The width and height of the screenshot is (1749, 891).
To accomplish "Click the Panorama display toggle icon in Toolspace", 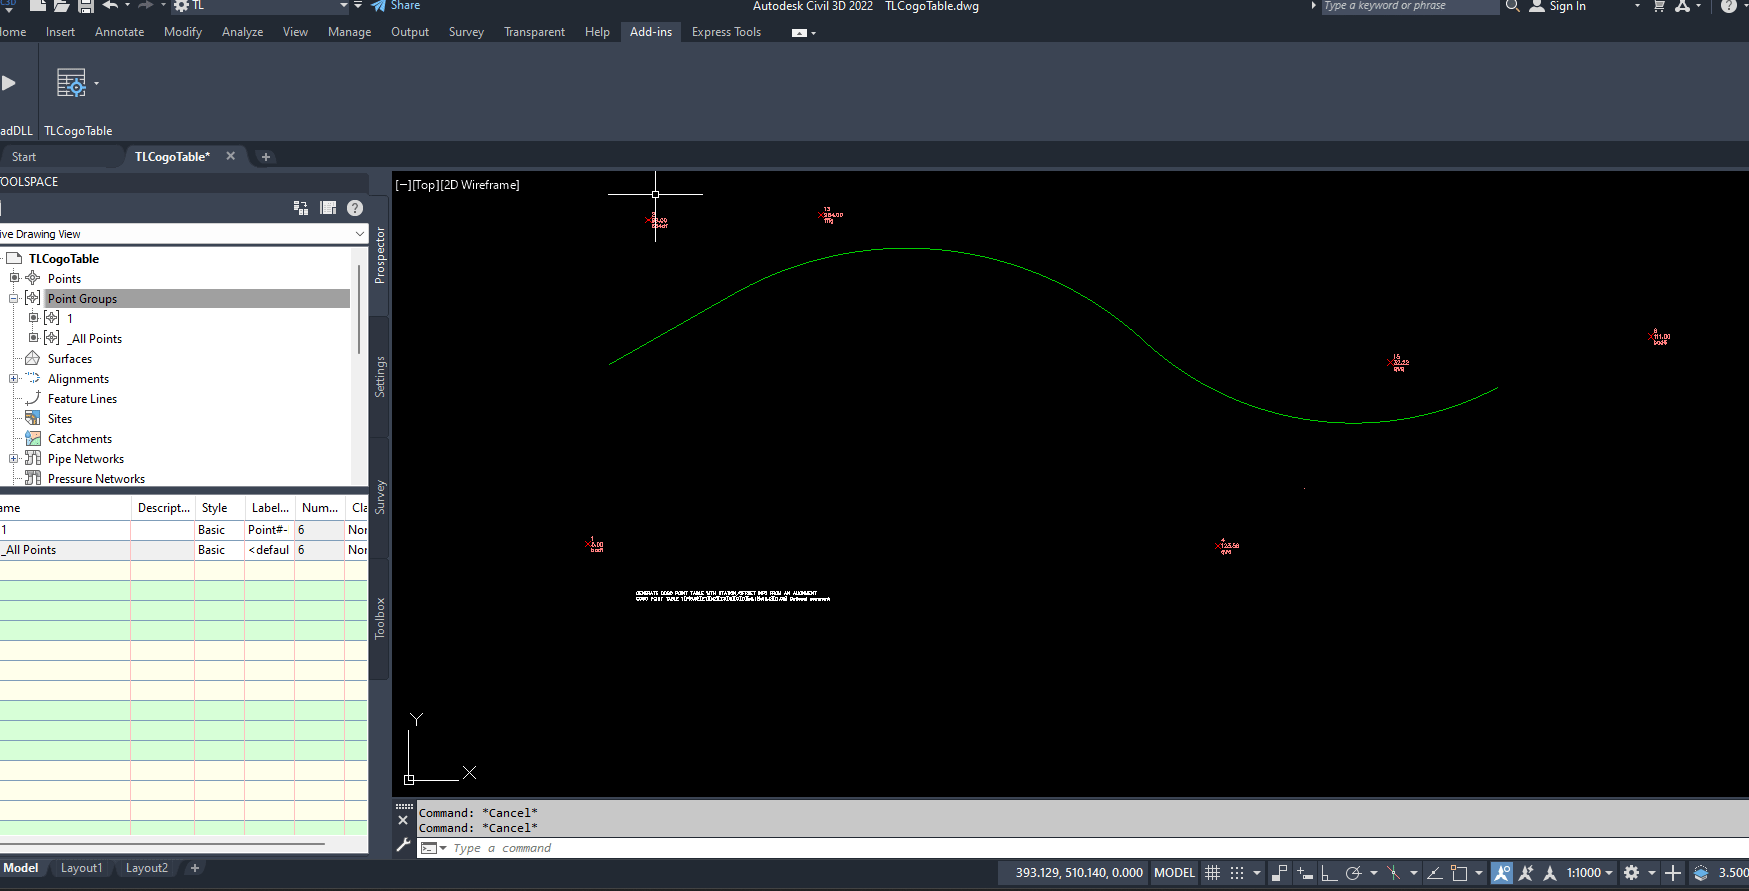I will (328, 208).
